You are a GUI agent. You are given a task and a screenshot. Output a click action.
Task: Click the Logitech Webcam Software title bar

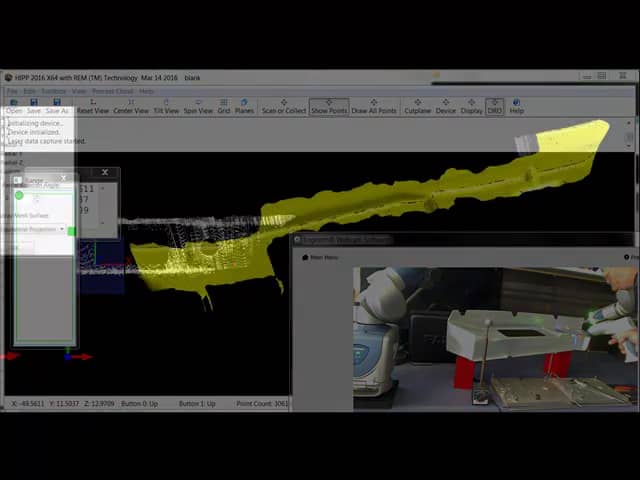(x=465, y=240)
